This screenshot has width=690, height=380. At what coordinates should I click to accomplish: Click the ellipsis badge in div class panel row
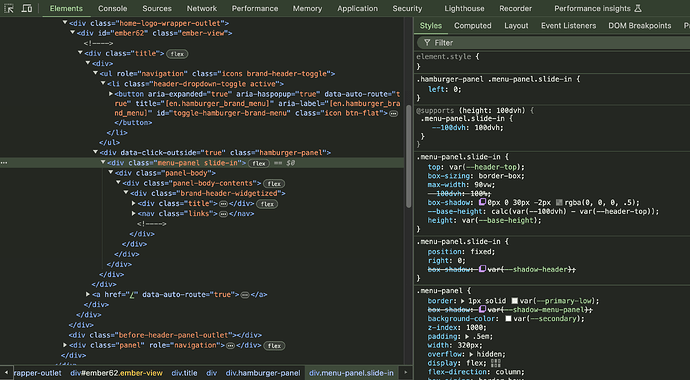click(x=230, y=346)
